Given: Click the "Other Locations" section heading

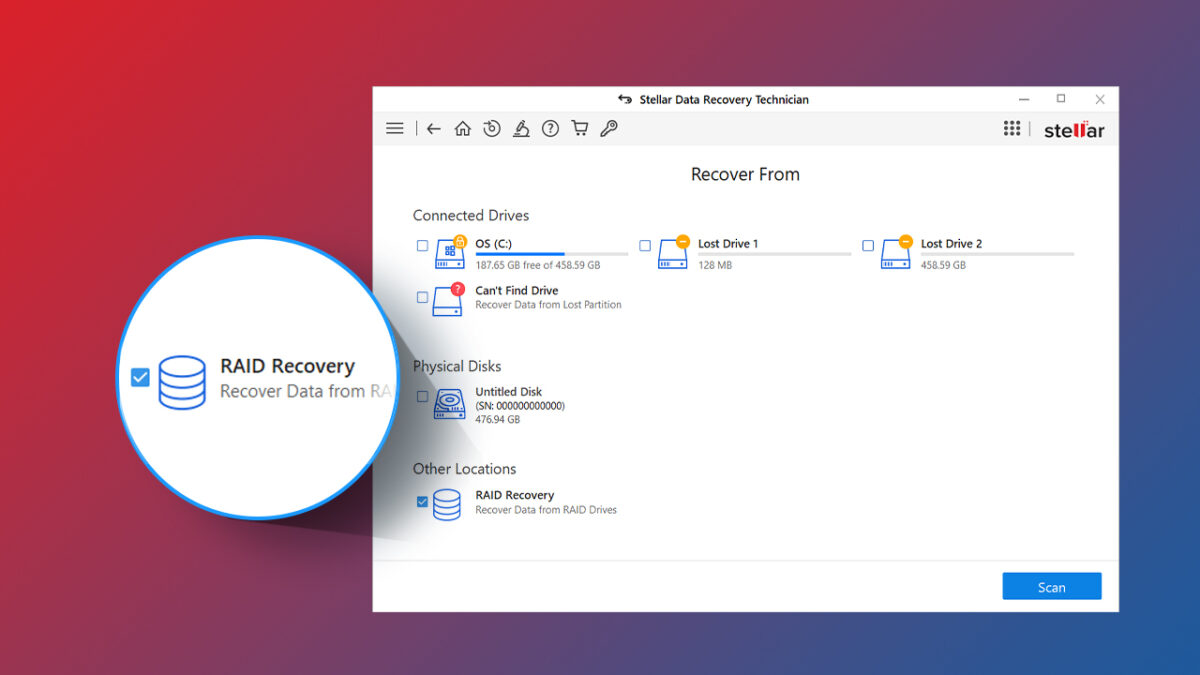Looking at the screenshot, I should pos(465,469).
